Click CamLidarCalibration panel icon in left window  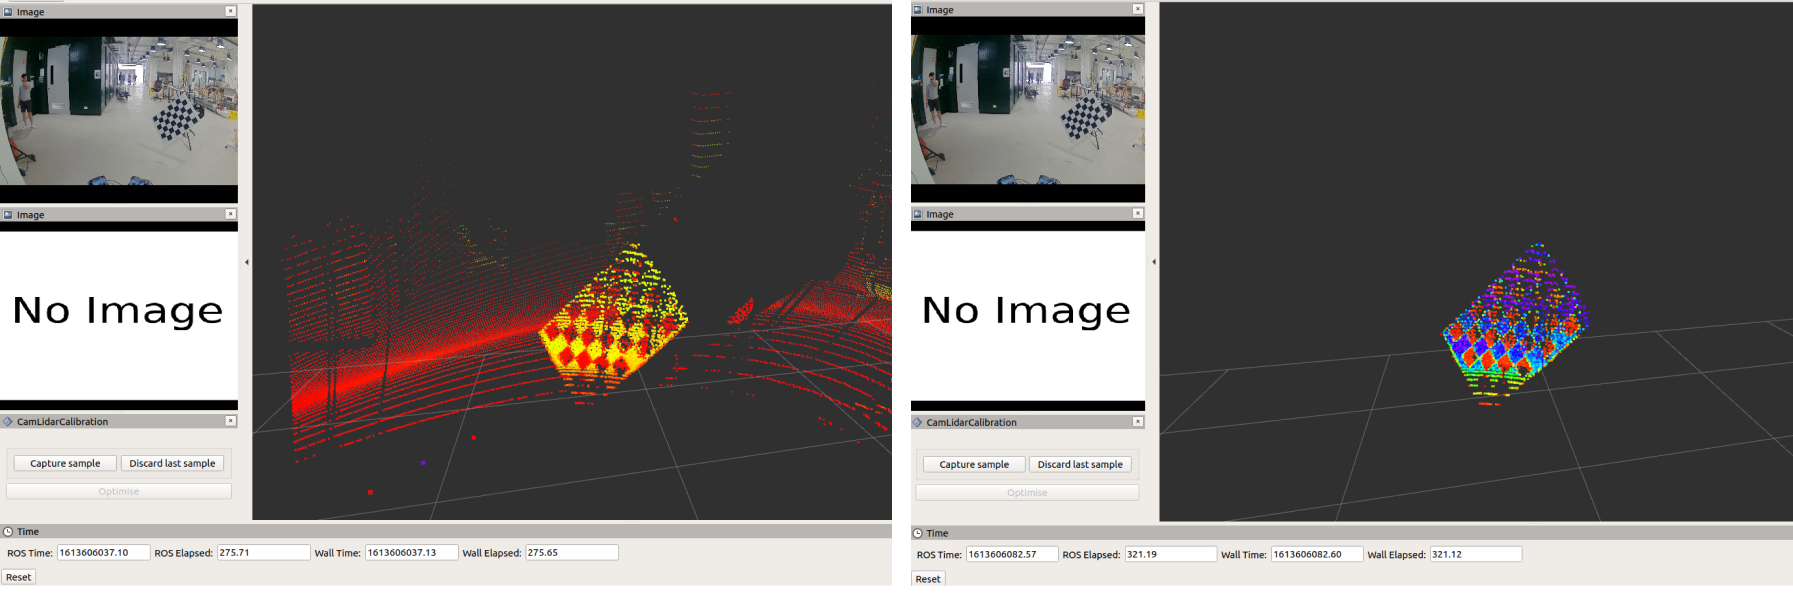pos(8,421)
